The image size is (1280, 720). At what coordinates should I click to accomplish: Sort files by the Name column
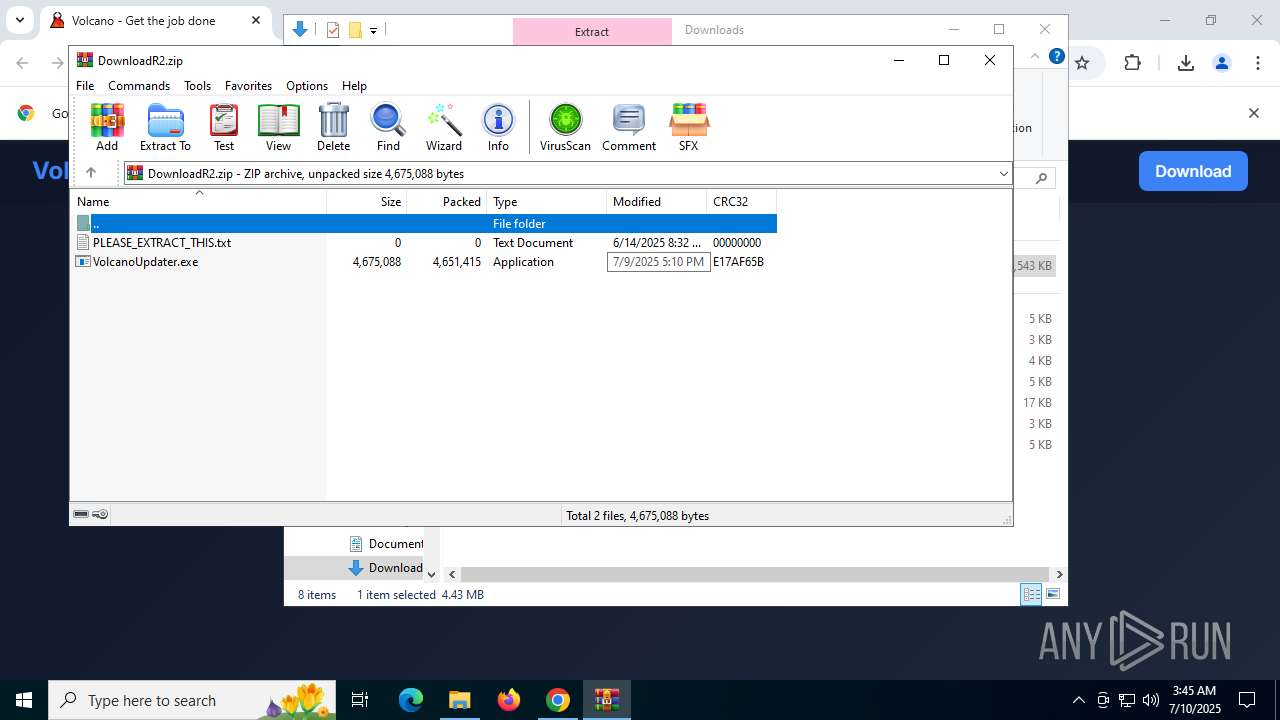pos(200,202)
